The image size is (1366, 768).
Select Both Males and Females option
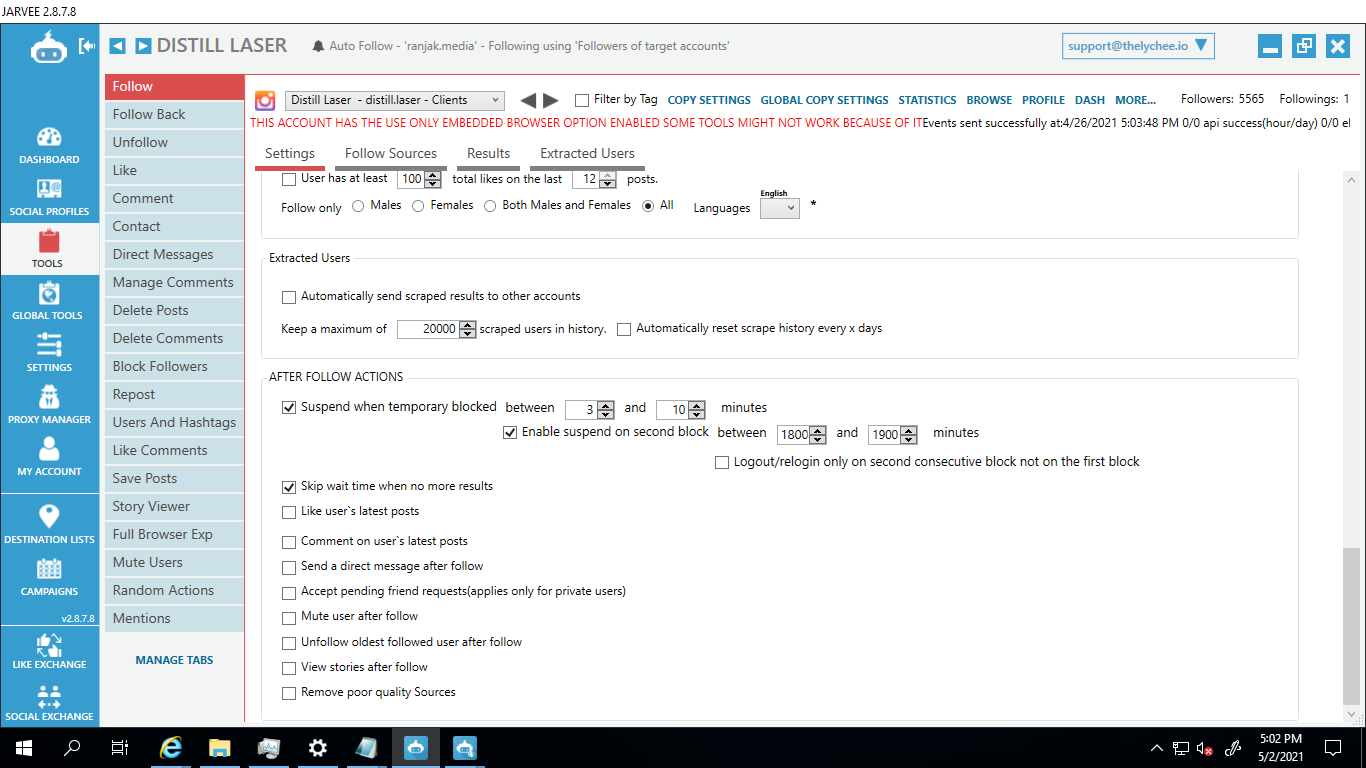(490, 206)
